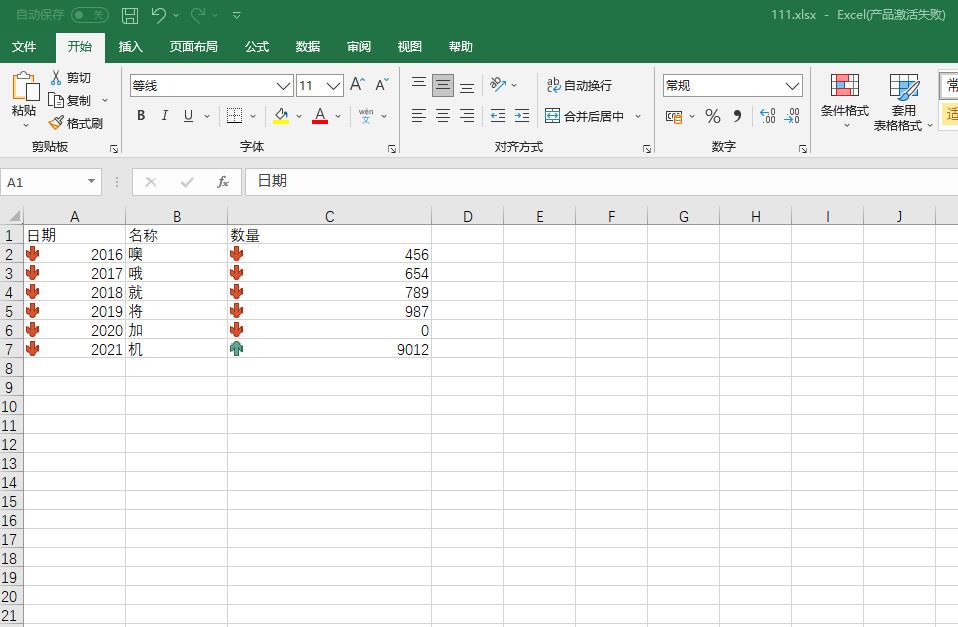Open Conditional Formatting (条件格式)
Image resolution: width=958 pixels, height=627 pixels.
[x=844, y=100]
